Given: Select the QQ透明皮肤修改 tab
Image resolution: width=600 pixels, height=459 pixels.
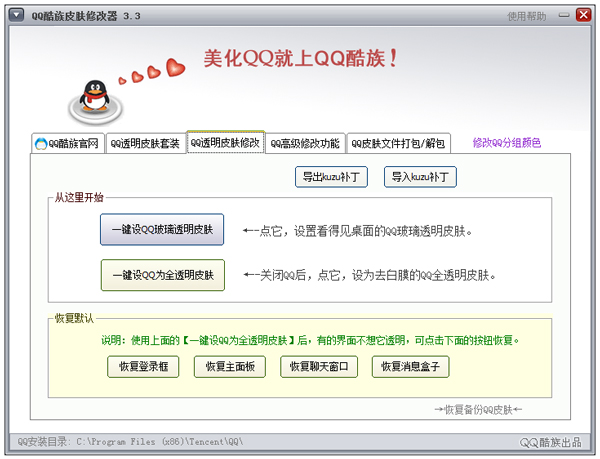Looking at the screenshot, I should [225, 142].
